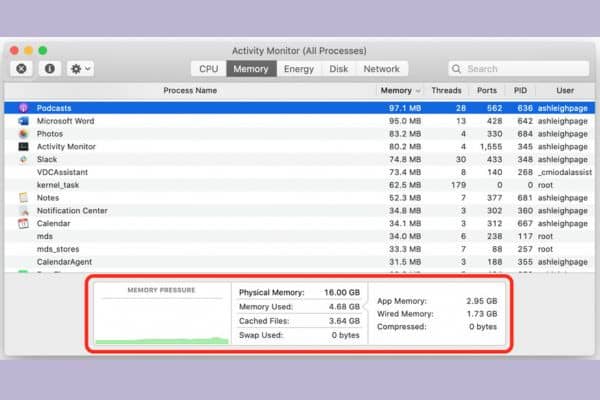Click the Notification Center process icon
This screenshot has width=600, height=400.
24,211
